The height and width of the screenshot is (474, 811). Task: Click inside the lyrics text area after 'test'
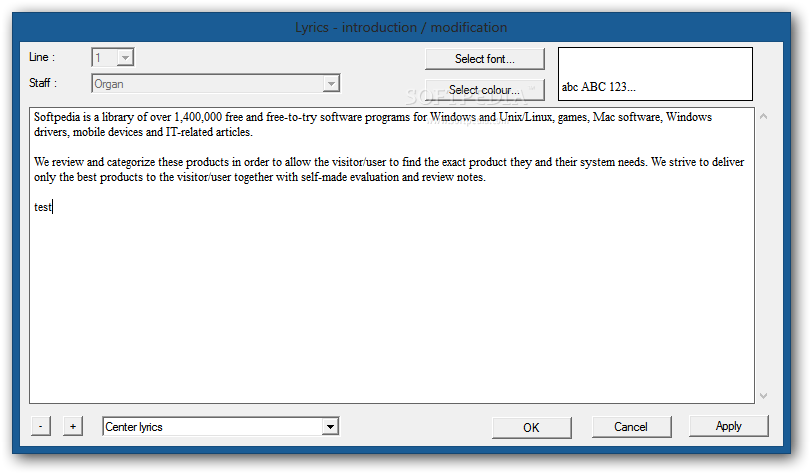(x=54, y=208)
